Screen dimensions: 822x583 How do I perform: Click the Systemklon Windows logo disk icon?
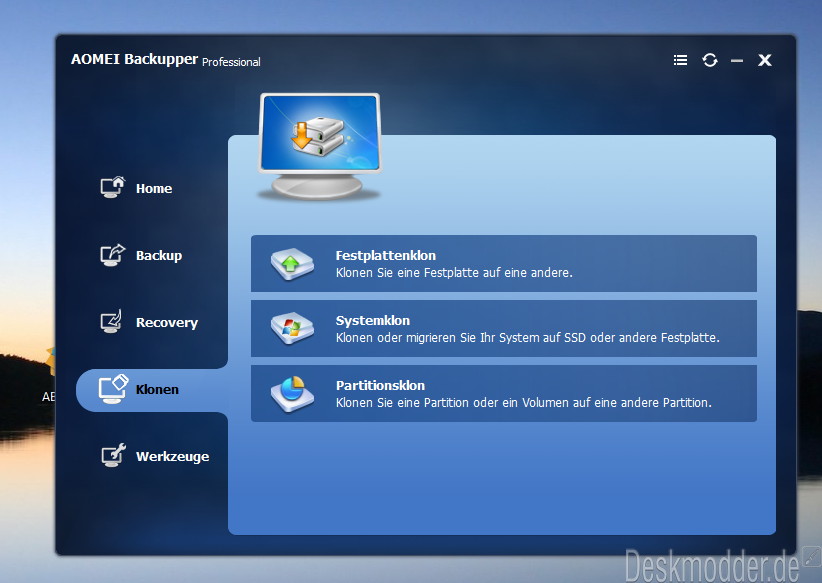click(292, 329)
